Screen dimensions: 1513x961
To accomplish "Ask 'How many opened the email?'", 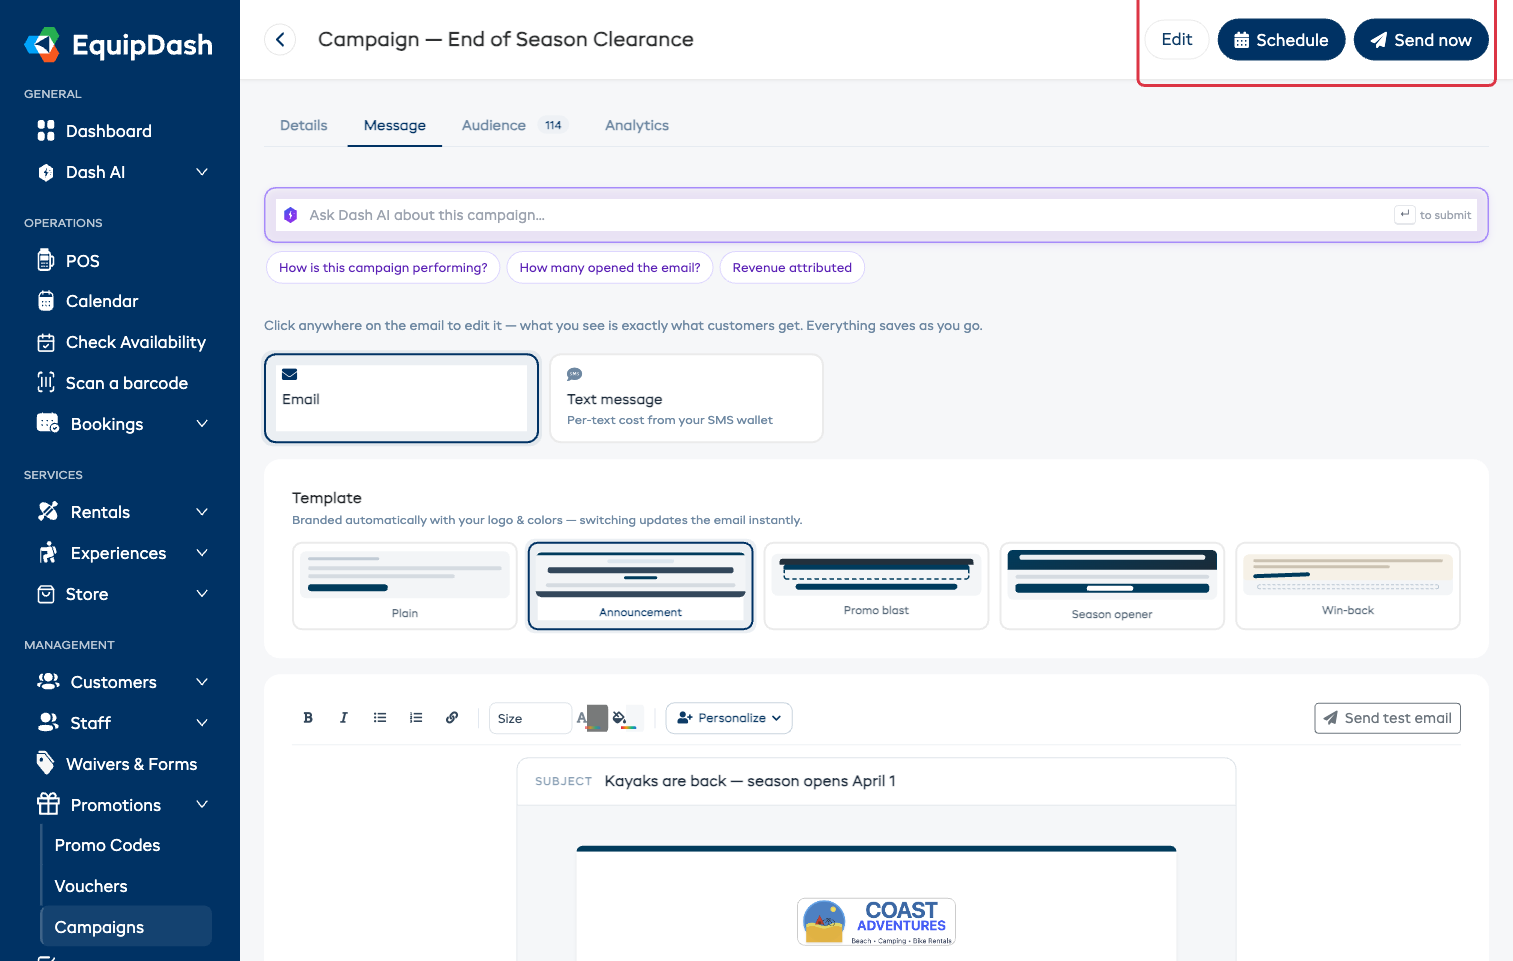I will coord(610,268).
